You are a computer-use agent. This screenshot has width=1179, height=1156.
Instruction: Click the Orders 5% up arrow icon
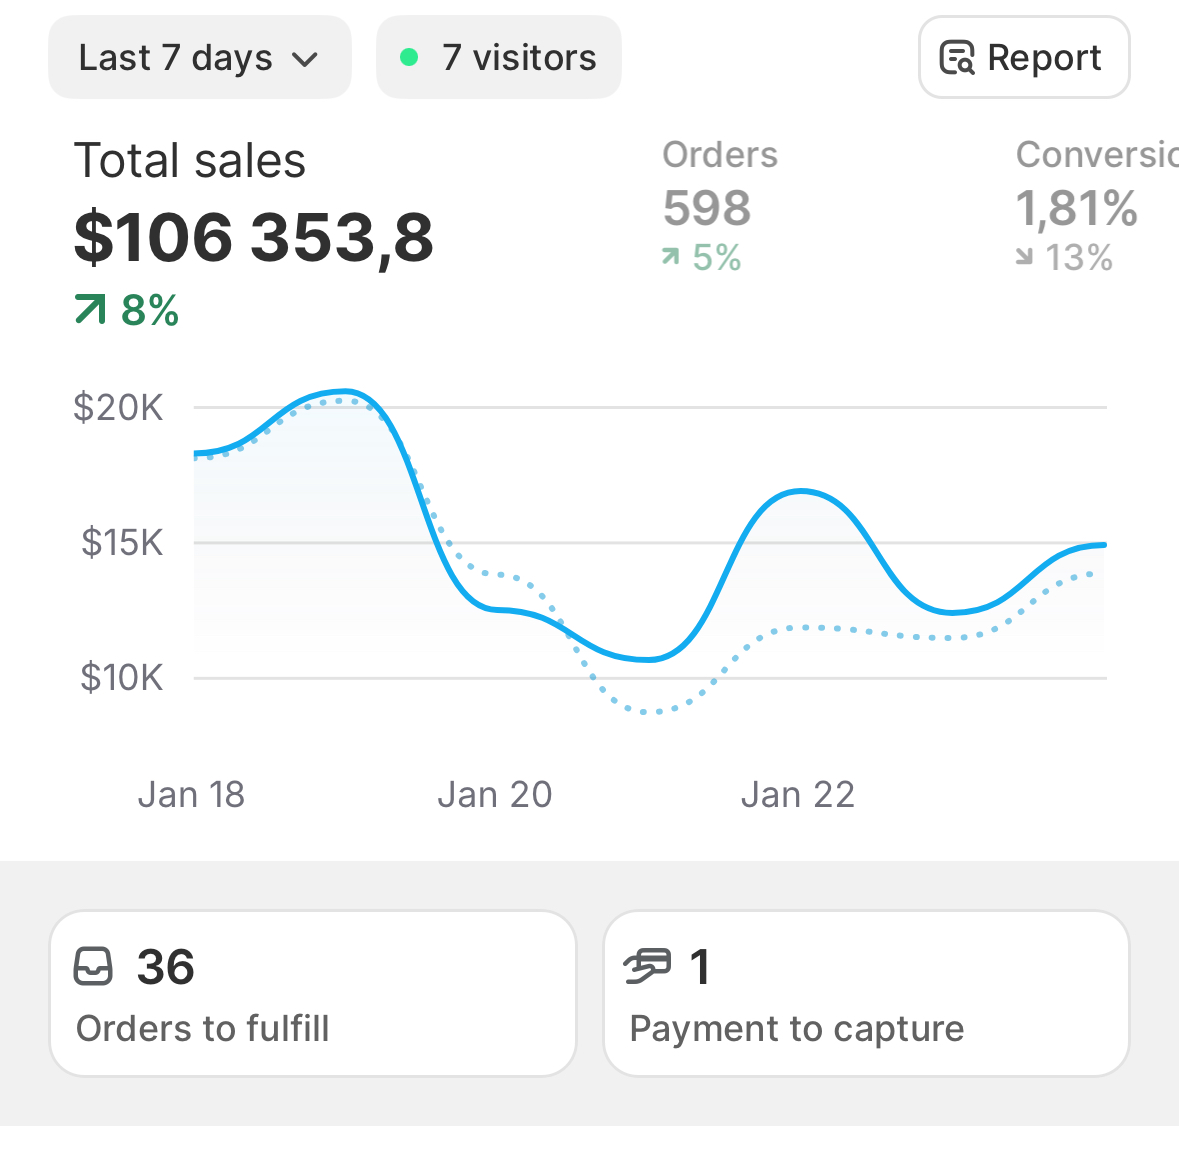coord(671,258)
